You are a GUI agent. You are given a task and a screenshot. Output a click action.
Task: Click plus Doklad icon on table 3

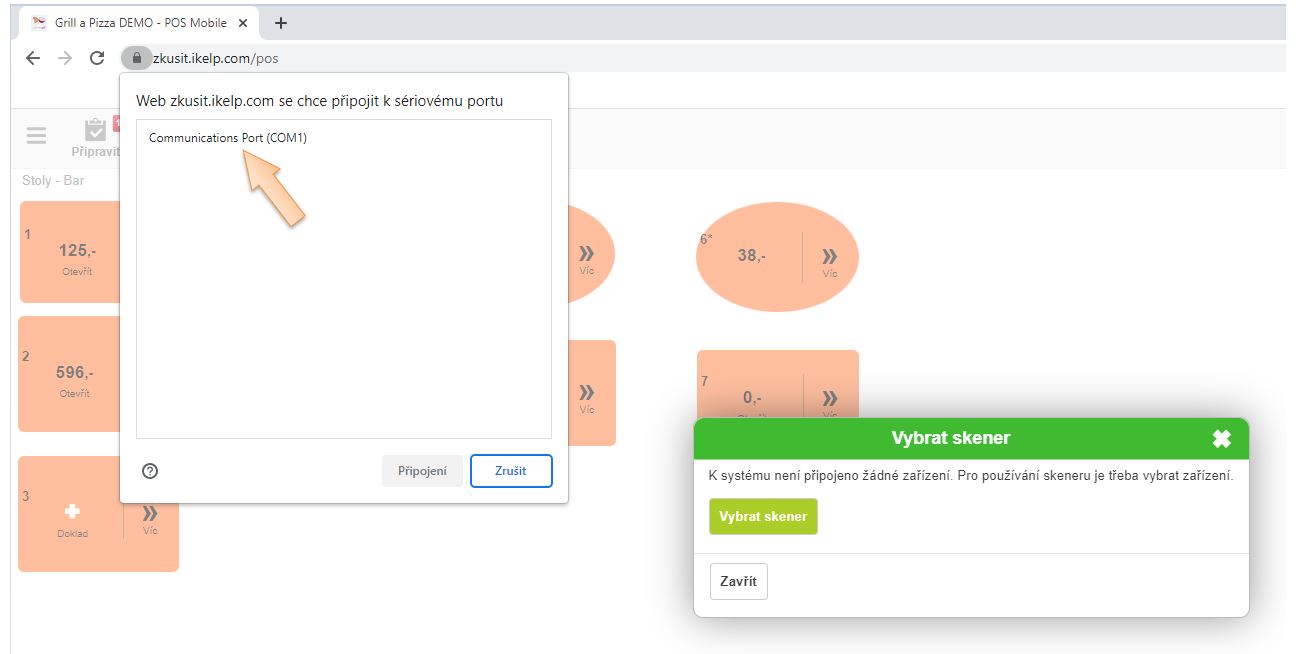click(72, 512)
